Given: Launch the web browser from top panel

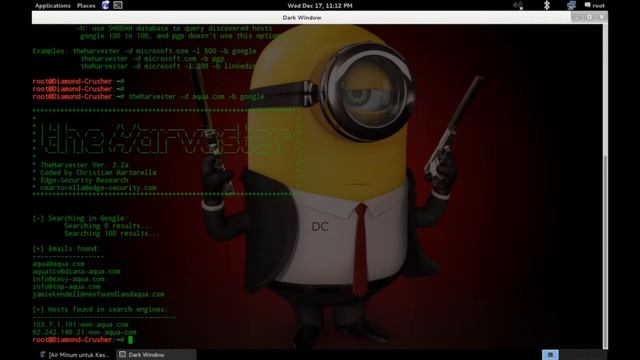Looking at the screenshot, I should point(106,5).
